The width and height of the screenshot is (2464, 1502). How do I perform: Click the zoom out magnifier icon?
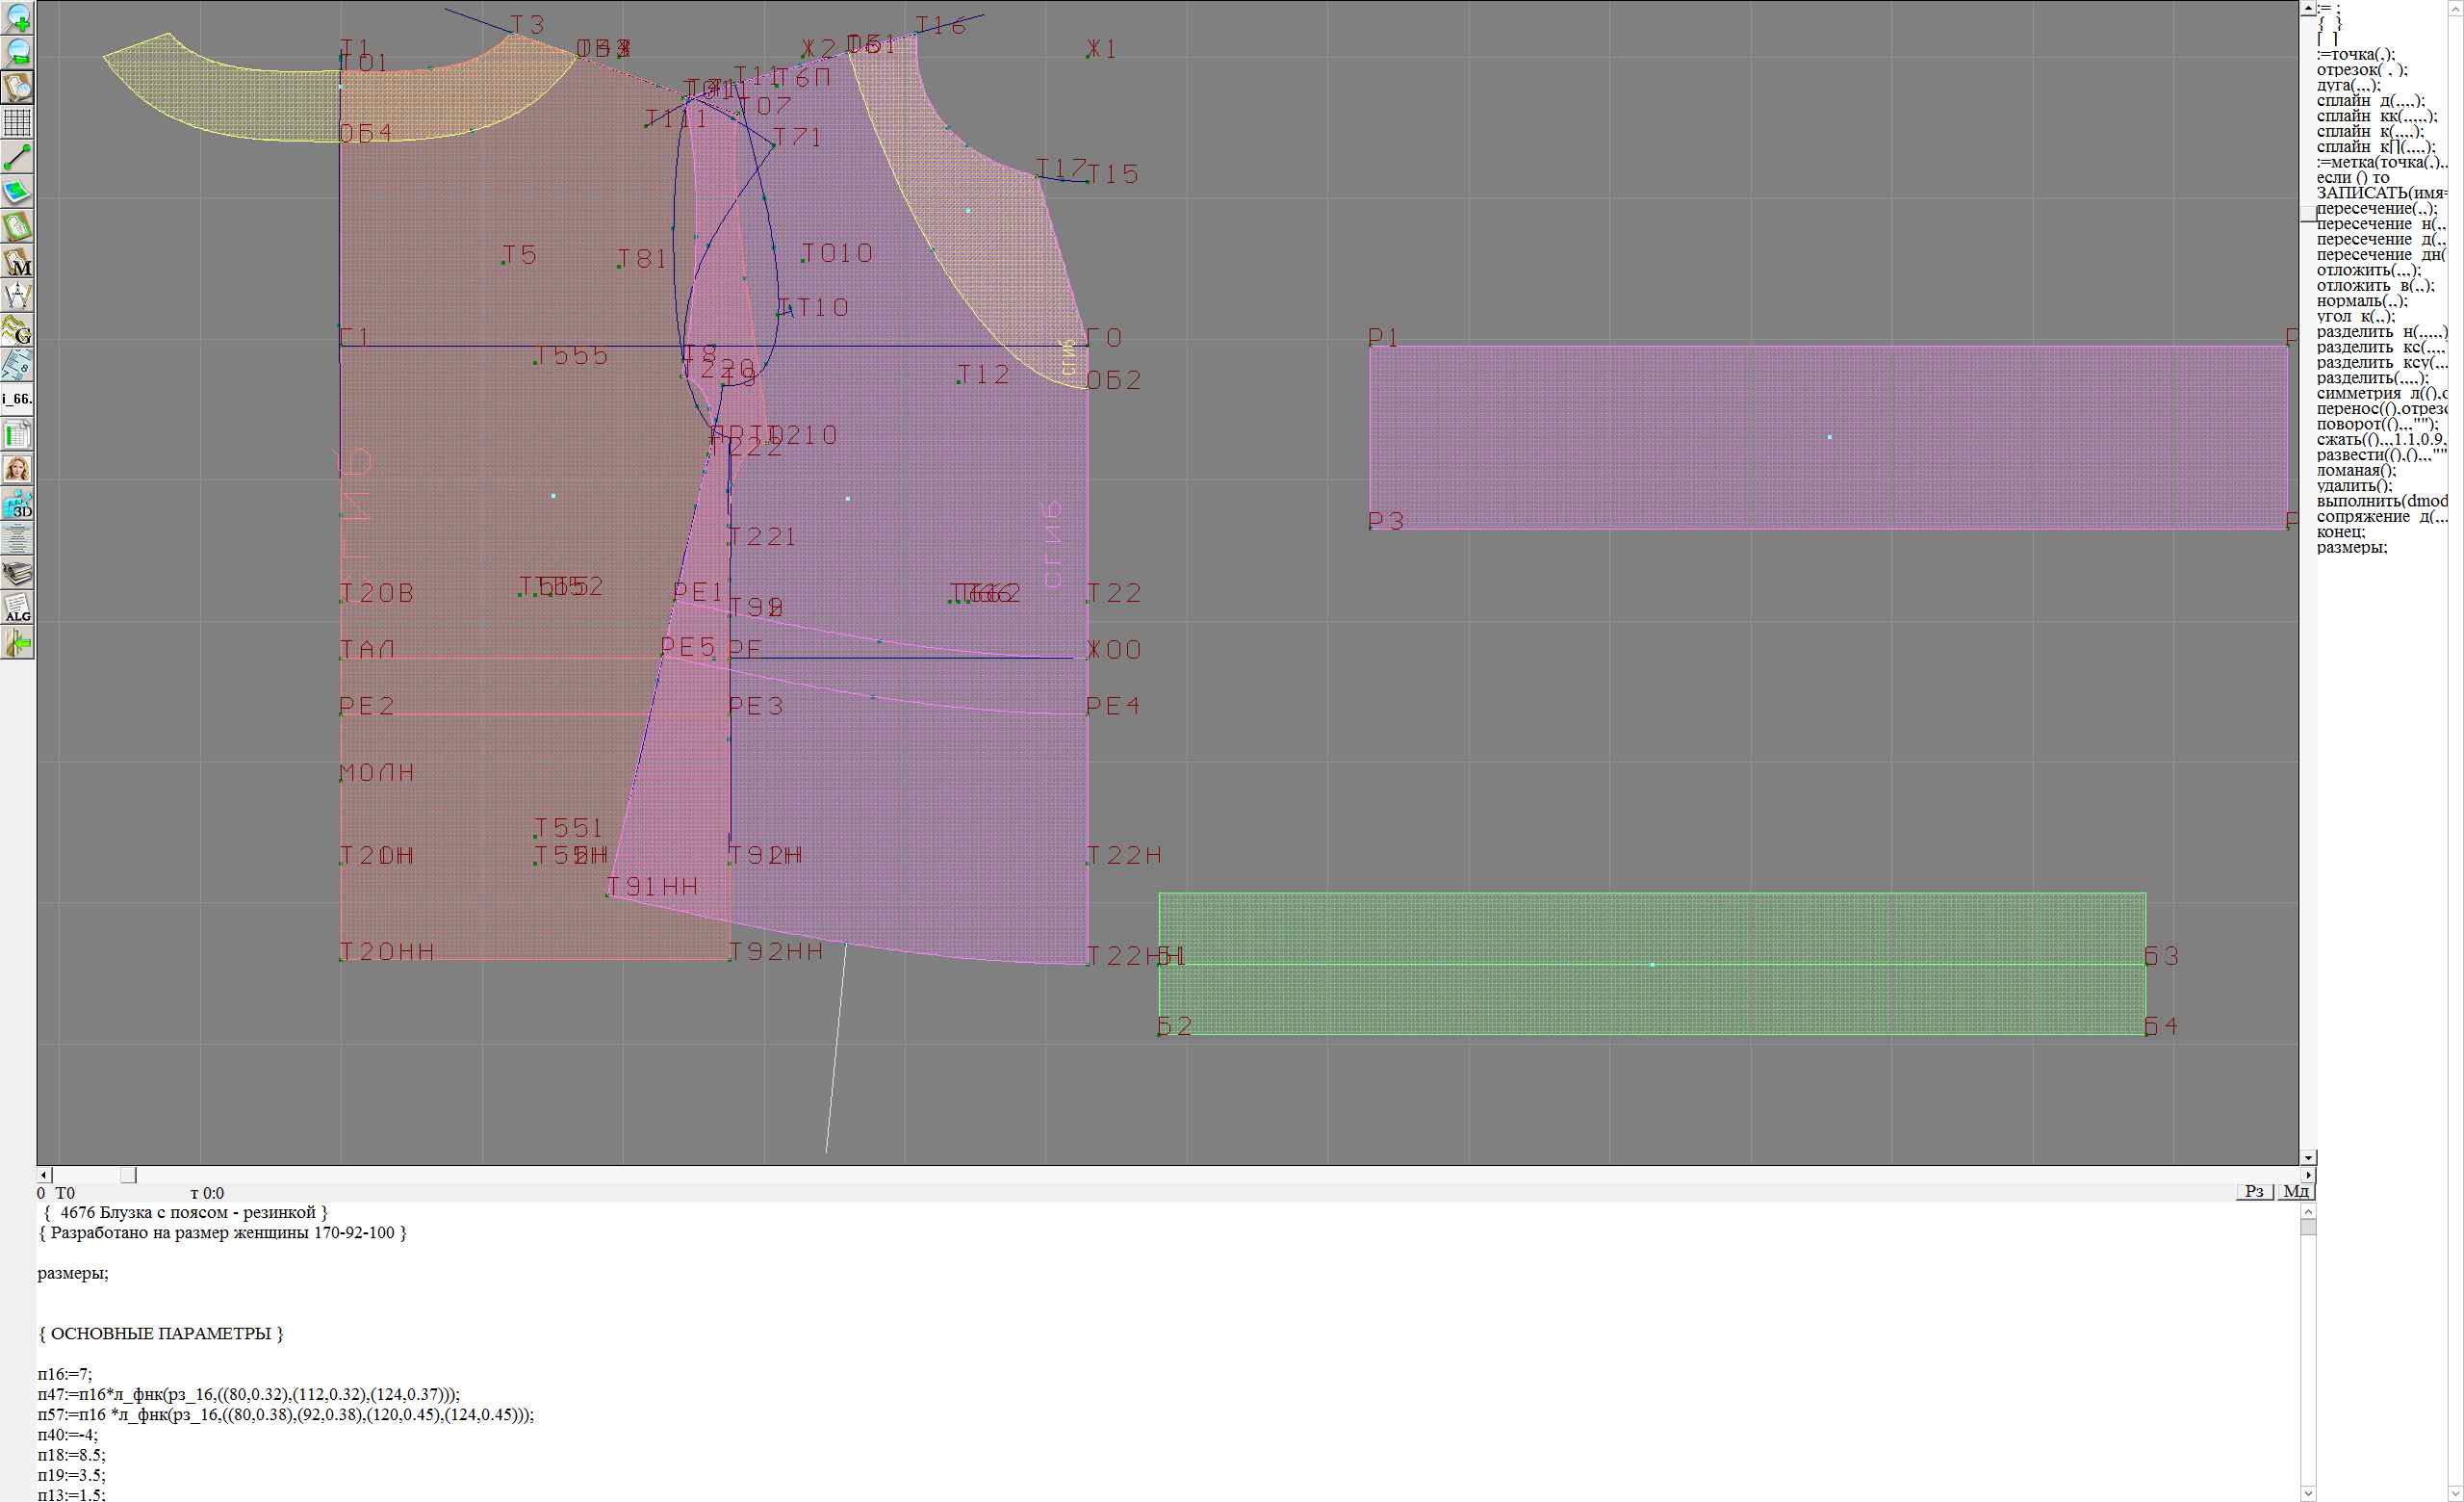pos(18,52)
